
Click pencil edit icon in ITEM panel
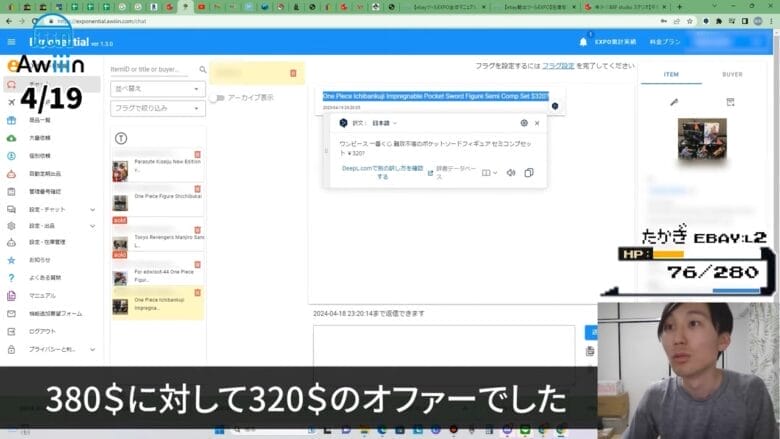pyautogui.click(x=674, y=102)
